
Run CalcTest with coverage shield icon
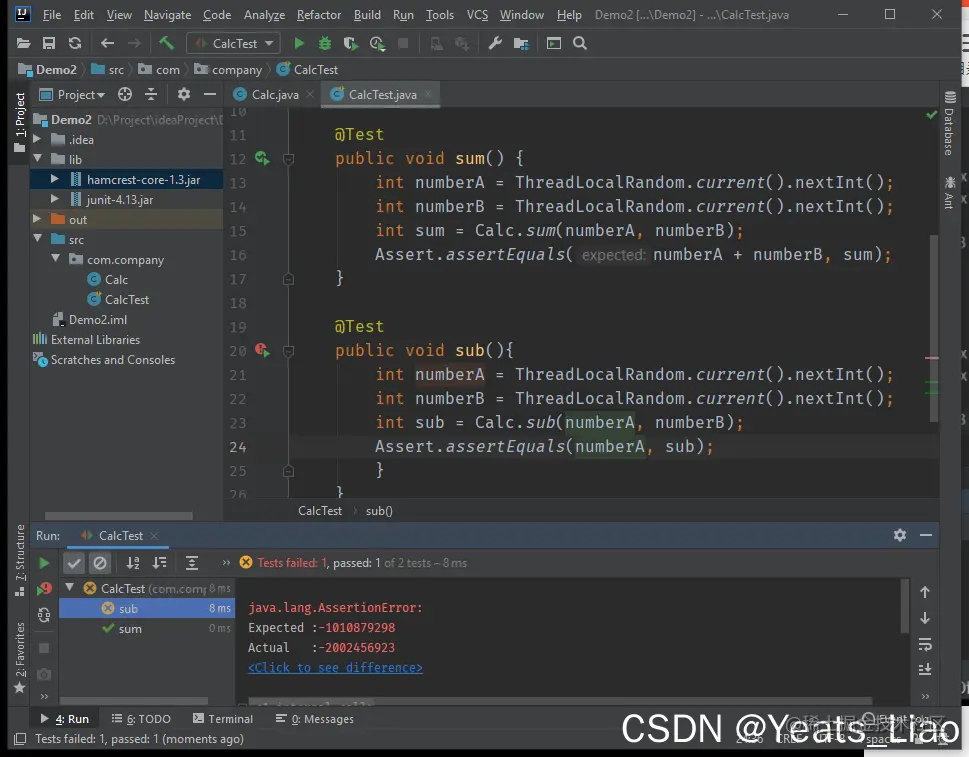point(350,43)
